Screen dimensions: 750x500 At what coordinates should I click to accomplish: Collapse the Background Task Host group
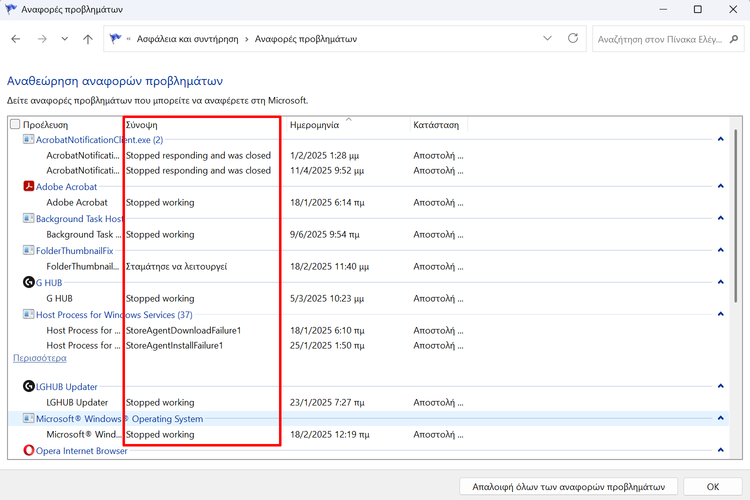pos(720,218)
